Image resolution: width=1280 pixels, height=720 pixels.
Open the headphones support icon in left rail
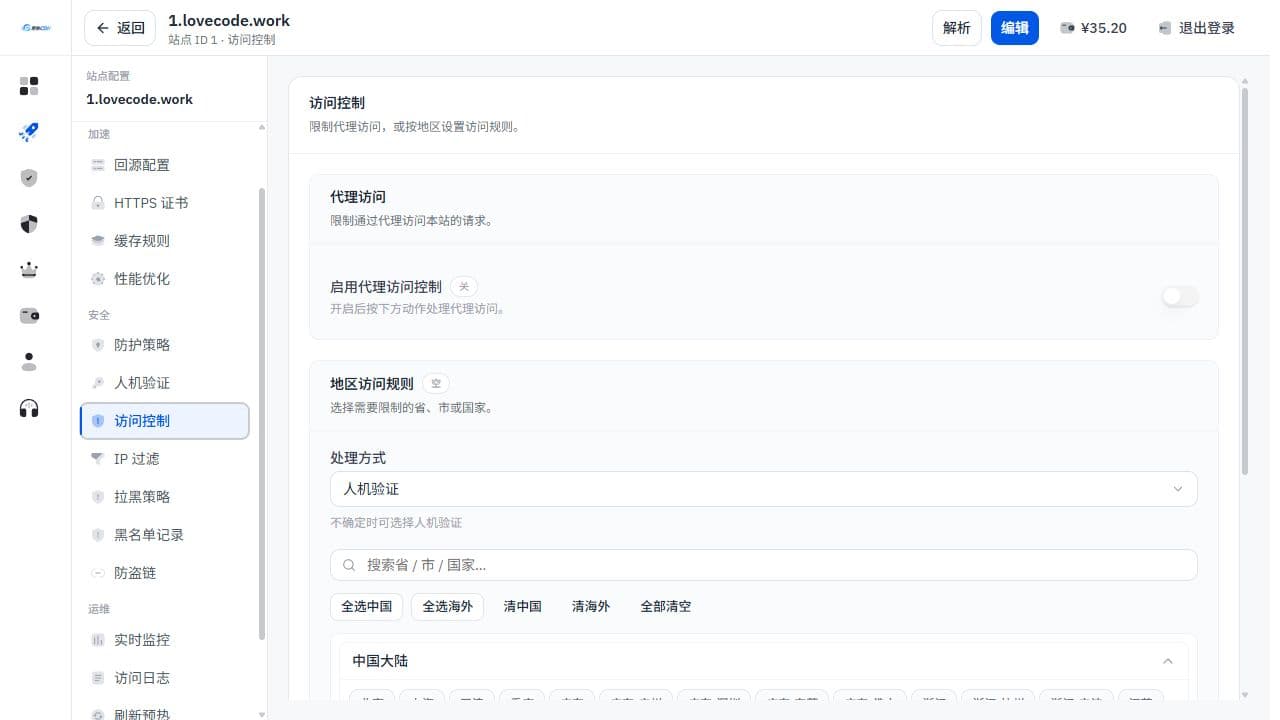click(29, 408)
